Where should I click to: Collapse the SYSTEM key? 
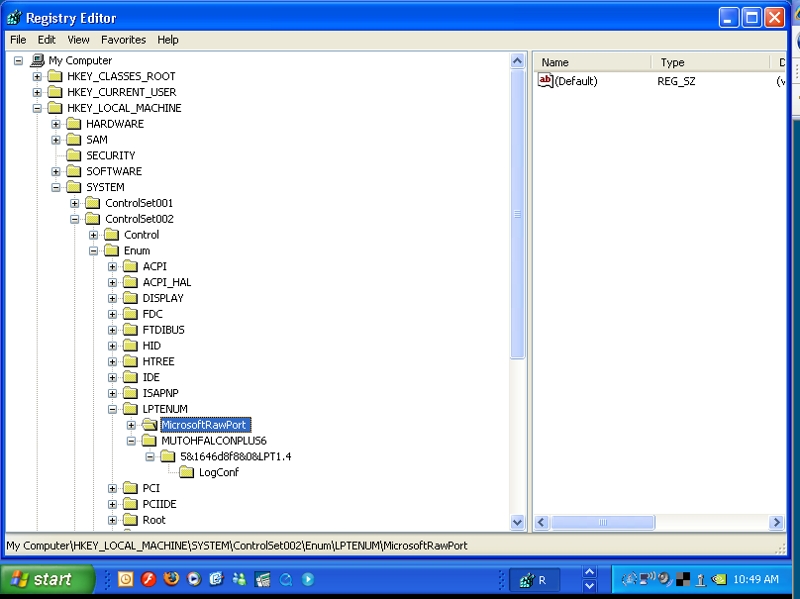click(x=56, y=187)
